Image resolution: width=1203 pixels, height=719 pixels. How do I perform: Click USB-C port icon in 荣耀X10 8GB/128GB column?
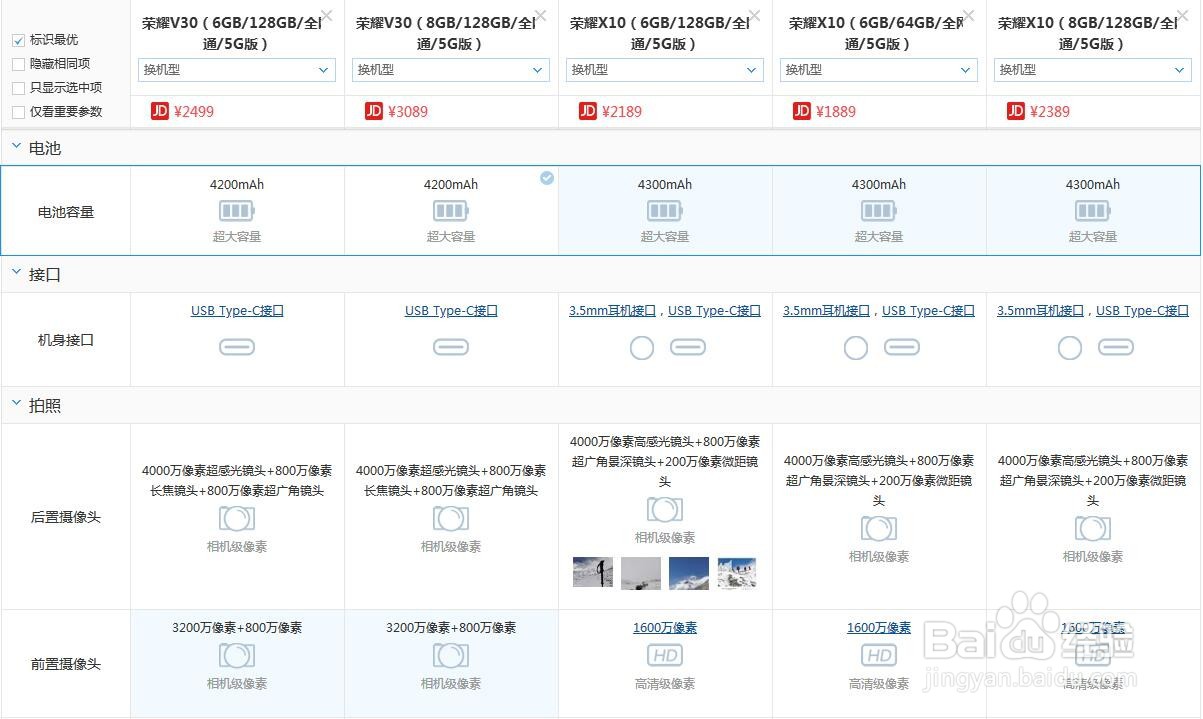[x=1116, y=347]
